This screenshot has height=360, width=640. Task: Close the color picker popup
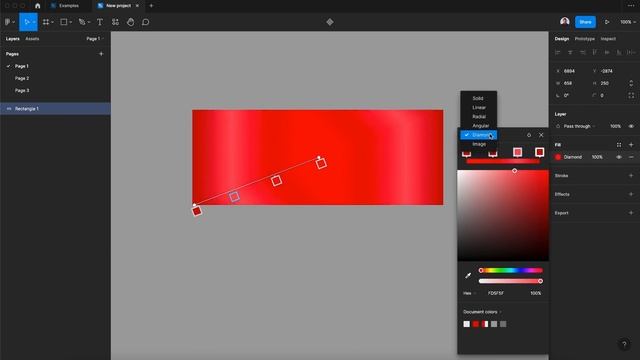coord(541,135)
